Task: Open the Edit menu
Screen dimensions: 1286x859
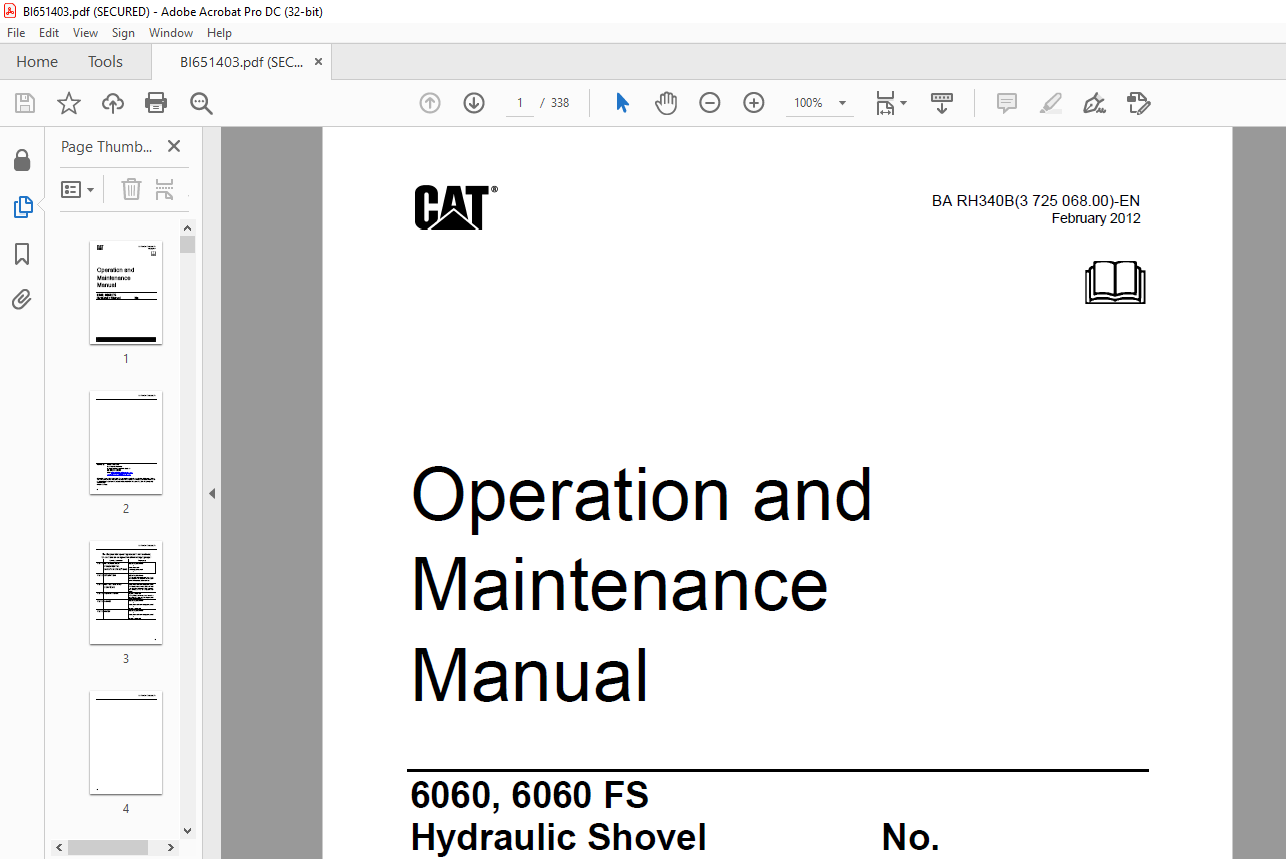Action: 49,33
